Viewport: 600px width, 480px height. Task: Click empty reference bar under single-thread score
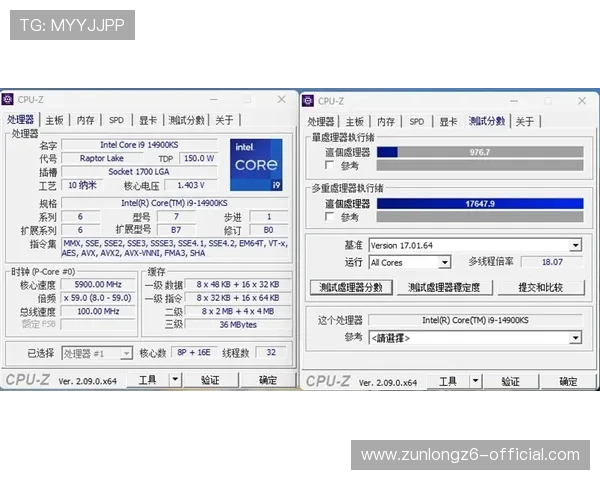[480, 165]
